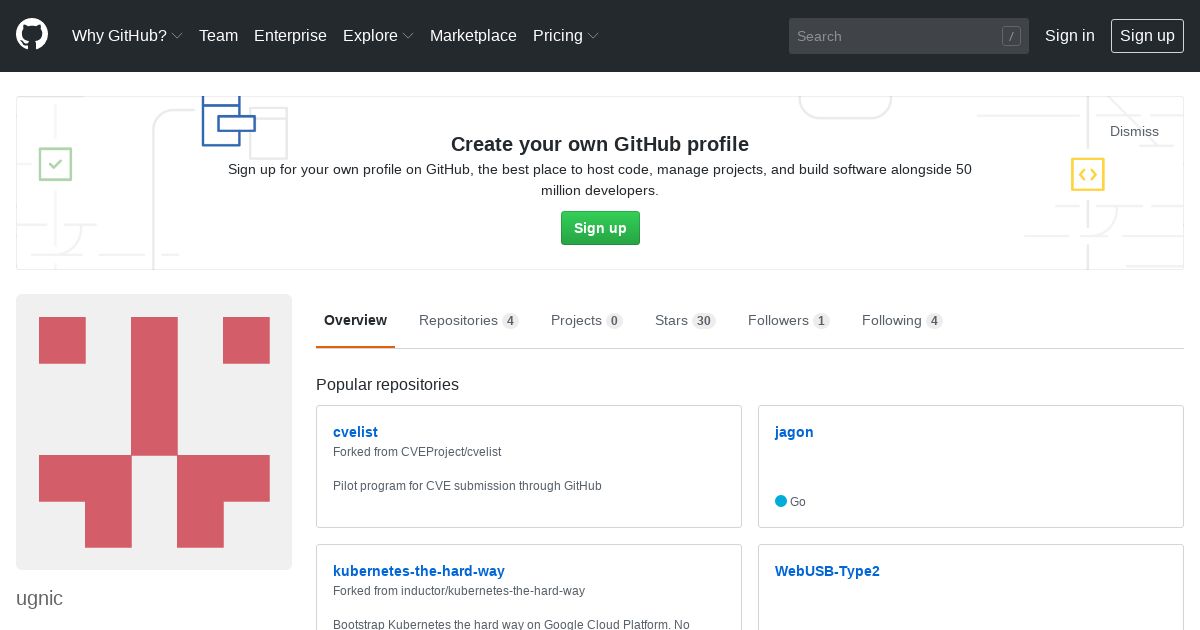This screenshot has height=630, width=1200.
Task: Click Sign in link
Action: [1069, 35]
